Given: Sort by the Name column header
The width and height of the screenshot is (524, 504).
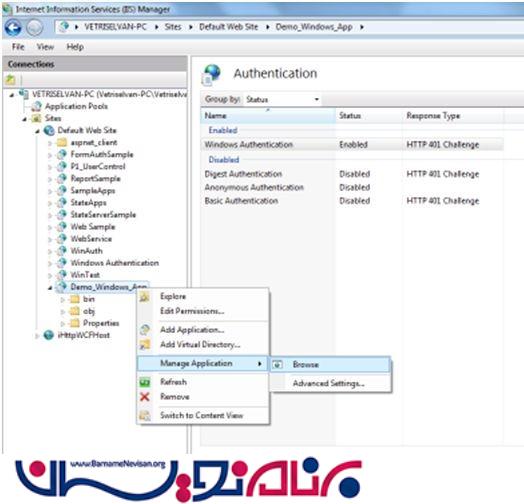Looking at the screenshot, I should pos(268,116).
